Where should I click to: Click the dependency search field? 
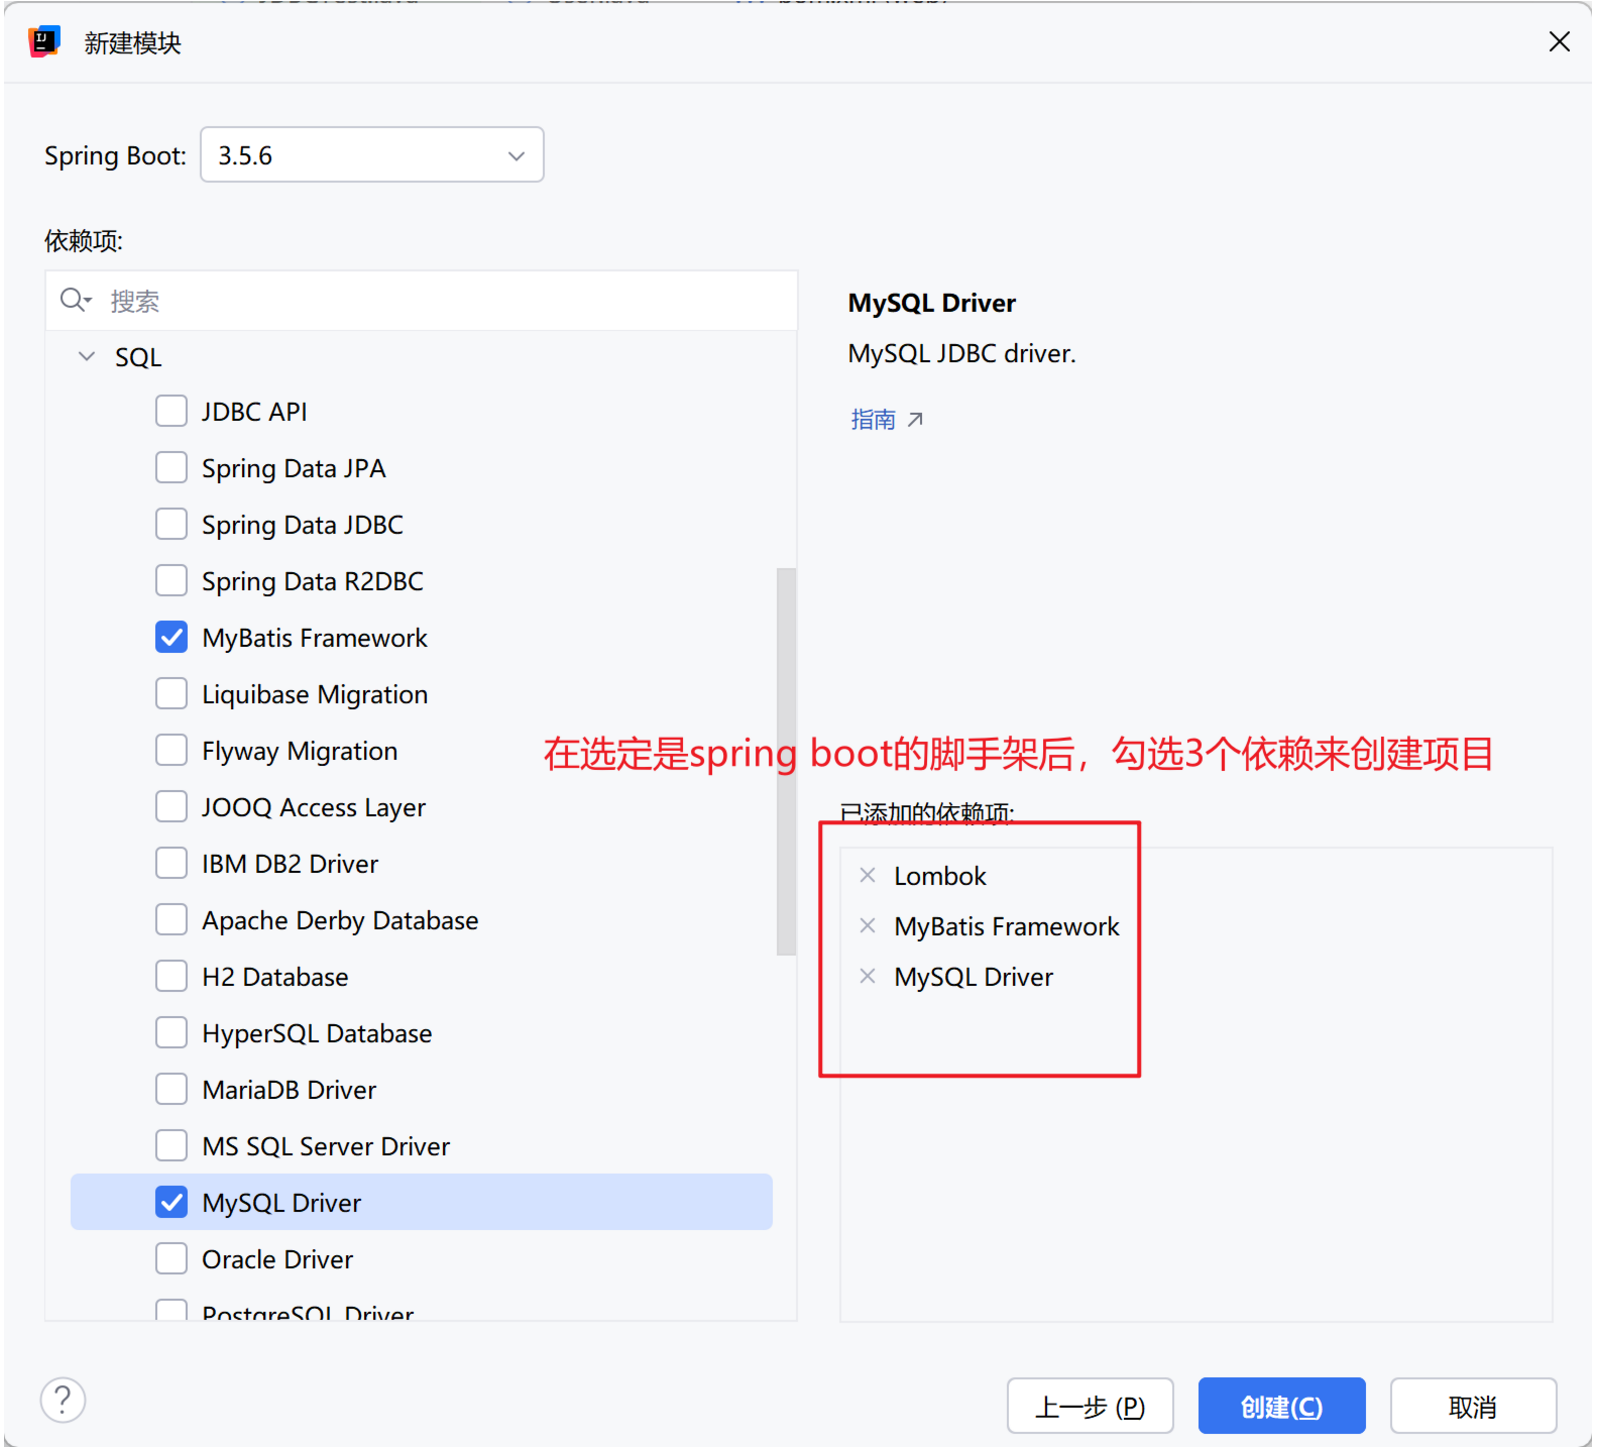[x=421, y=300]
